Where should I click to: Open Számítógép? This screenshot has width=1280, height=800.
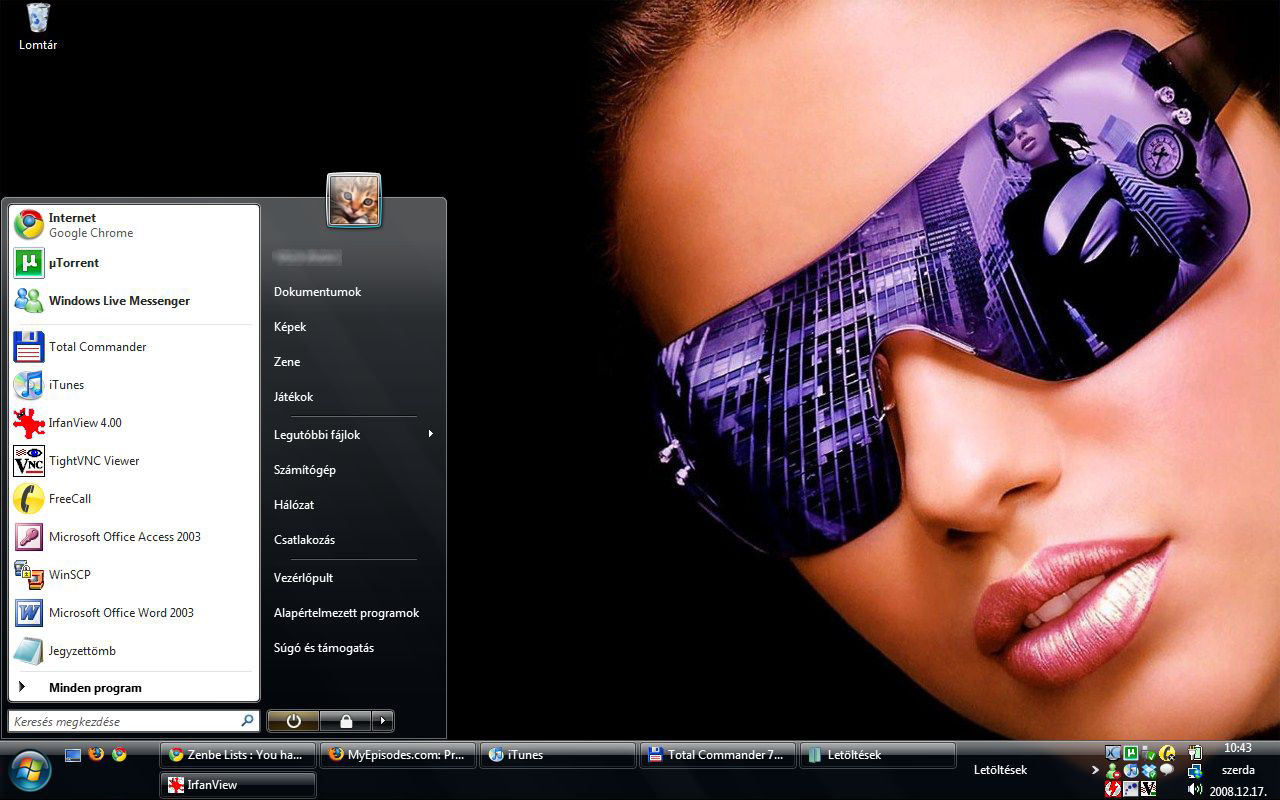point(305,470)
